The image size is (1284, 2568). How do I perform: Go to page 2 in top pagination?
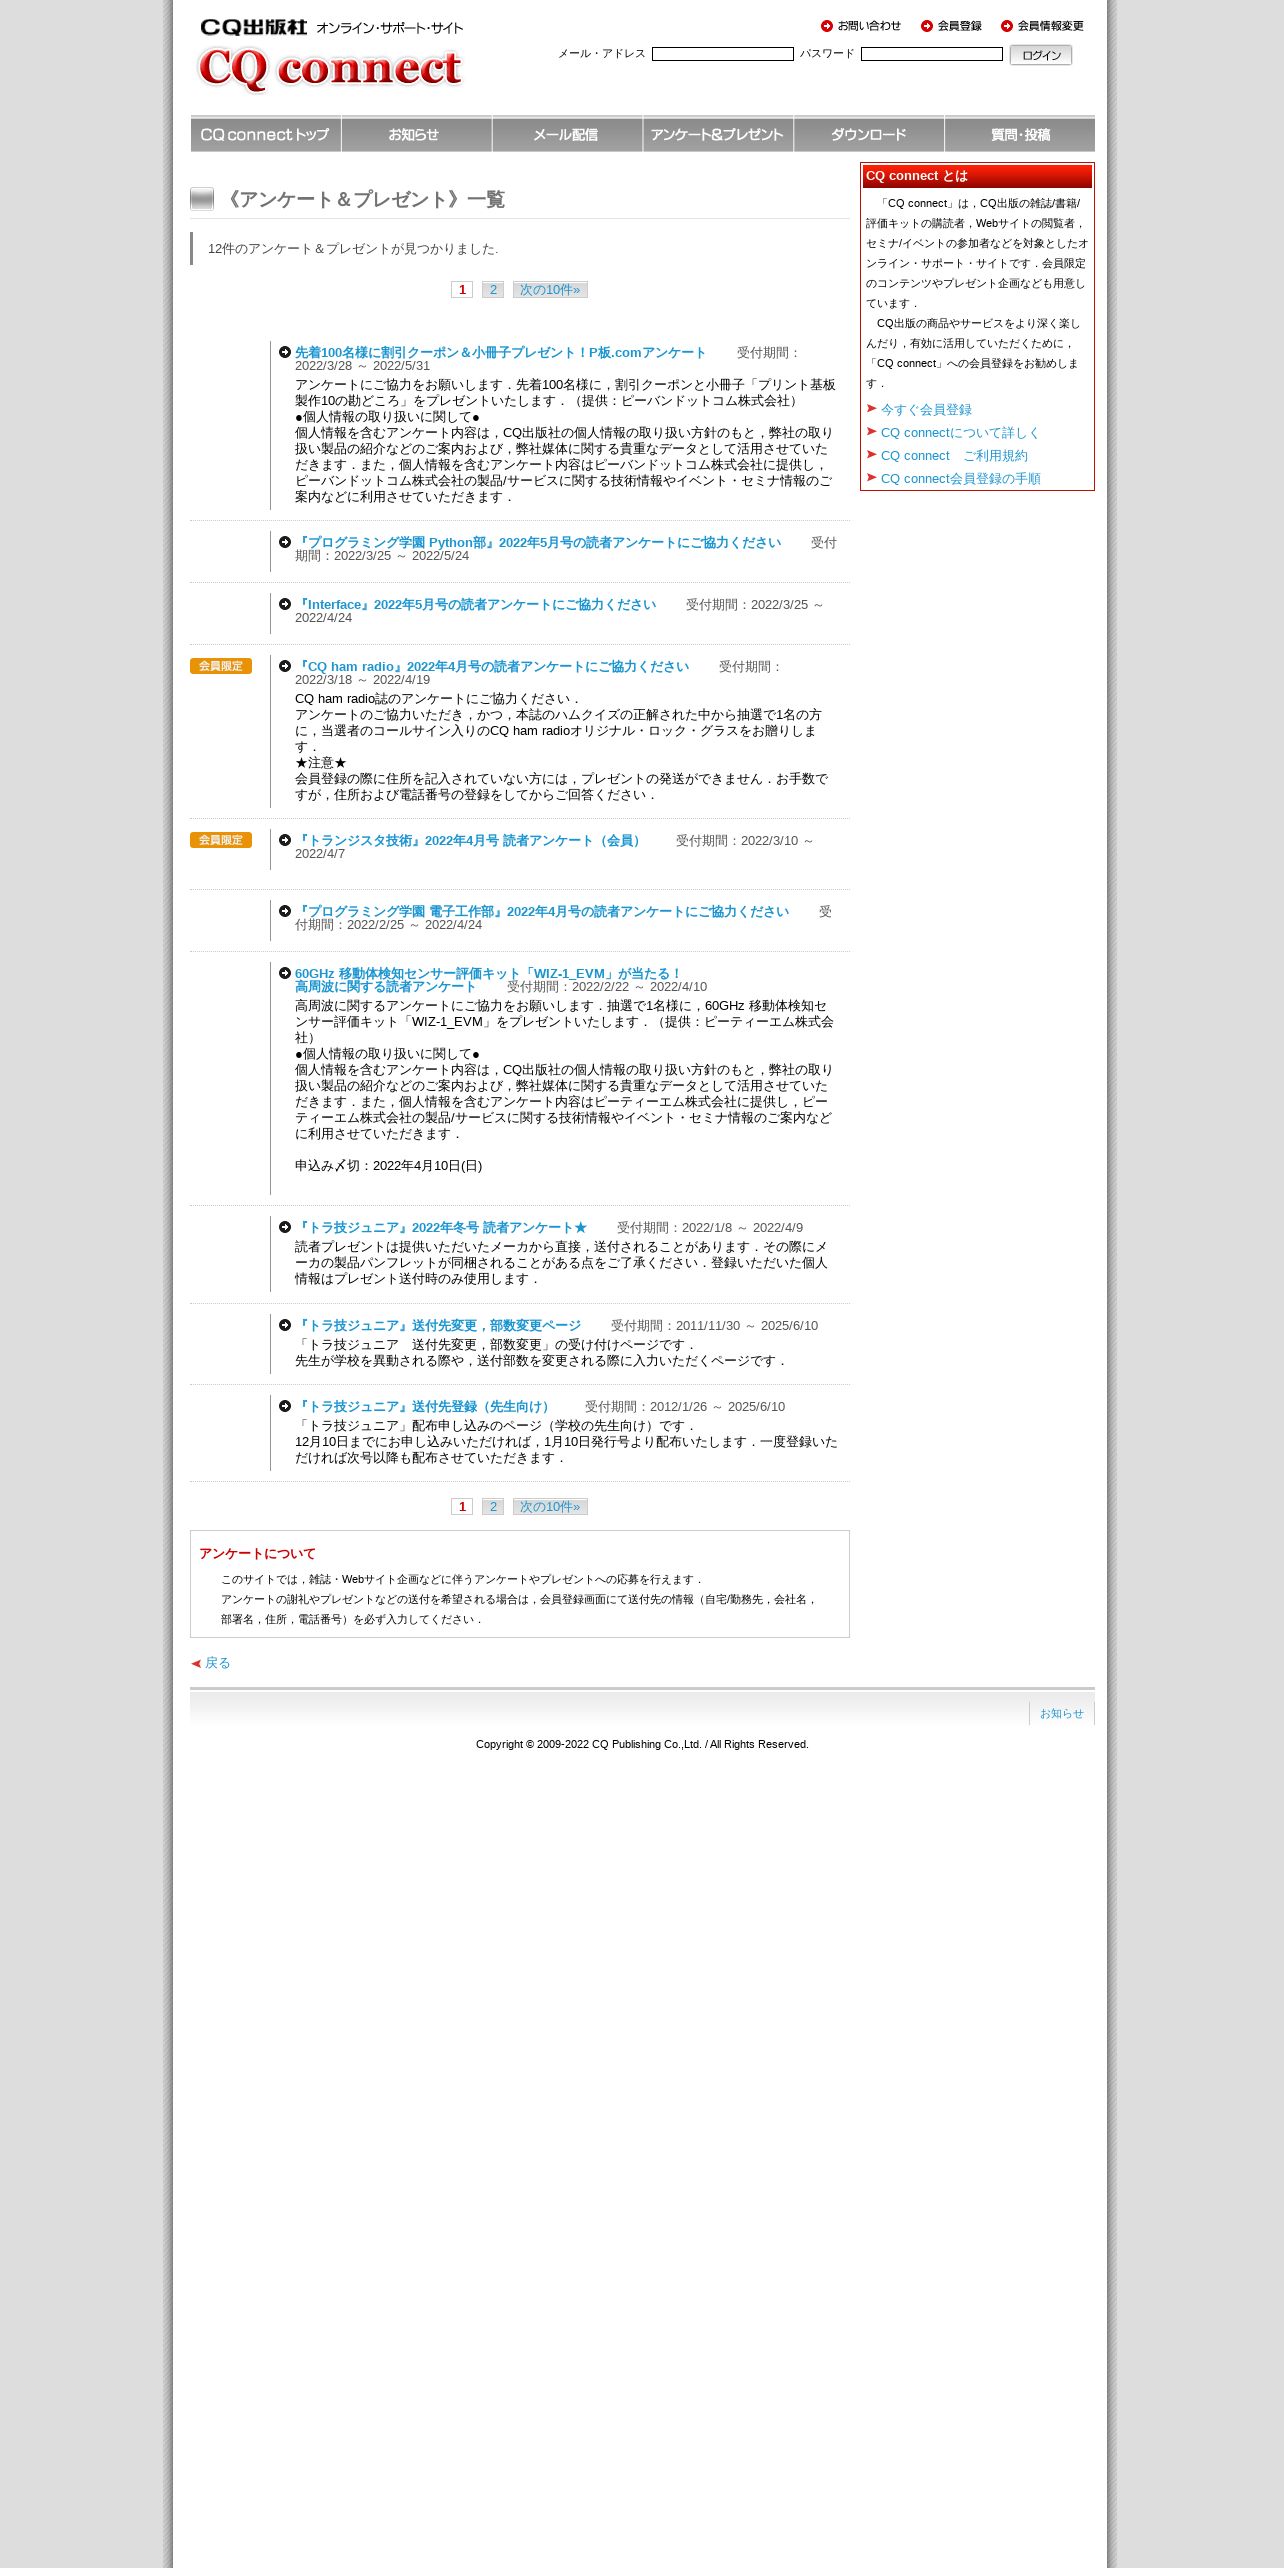493,290
